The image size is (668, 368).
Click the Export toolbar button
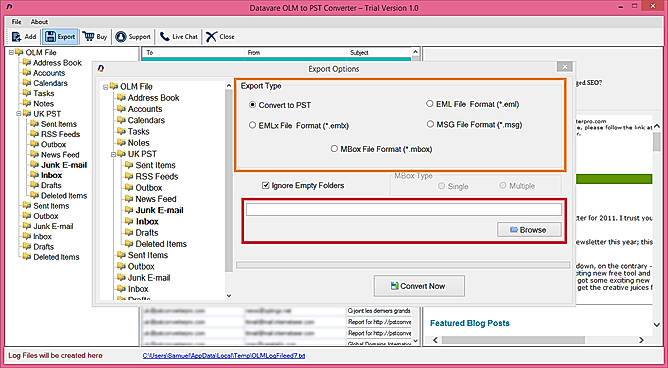click(60, 37)
